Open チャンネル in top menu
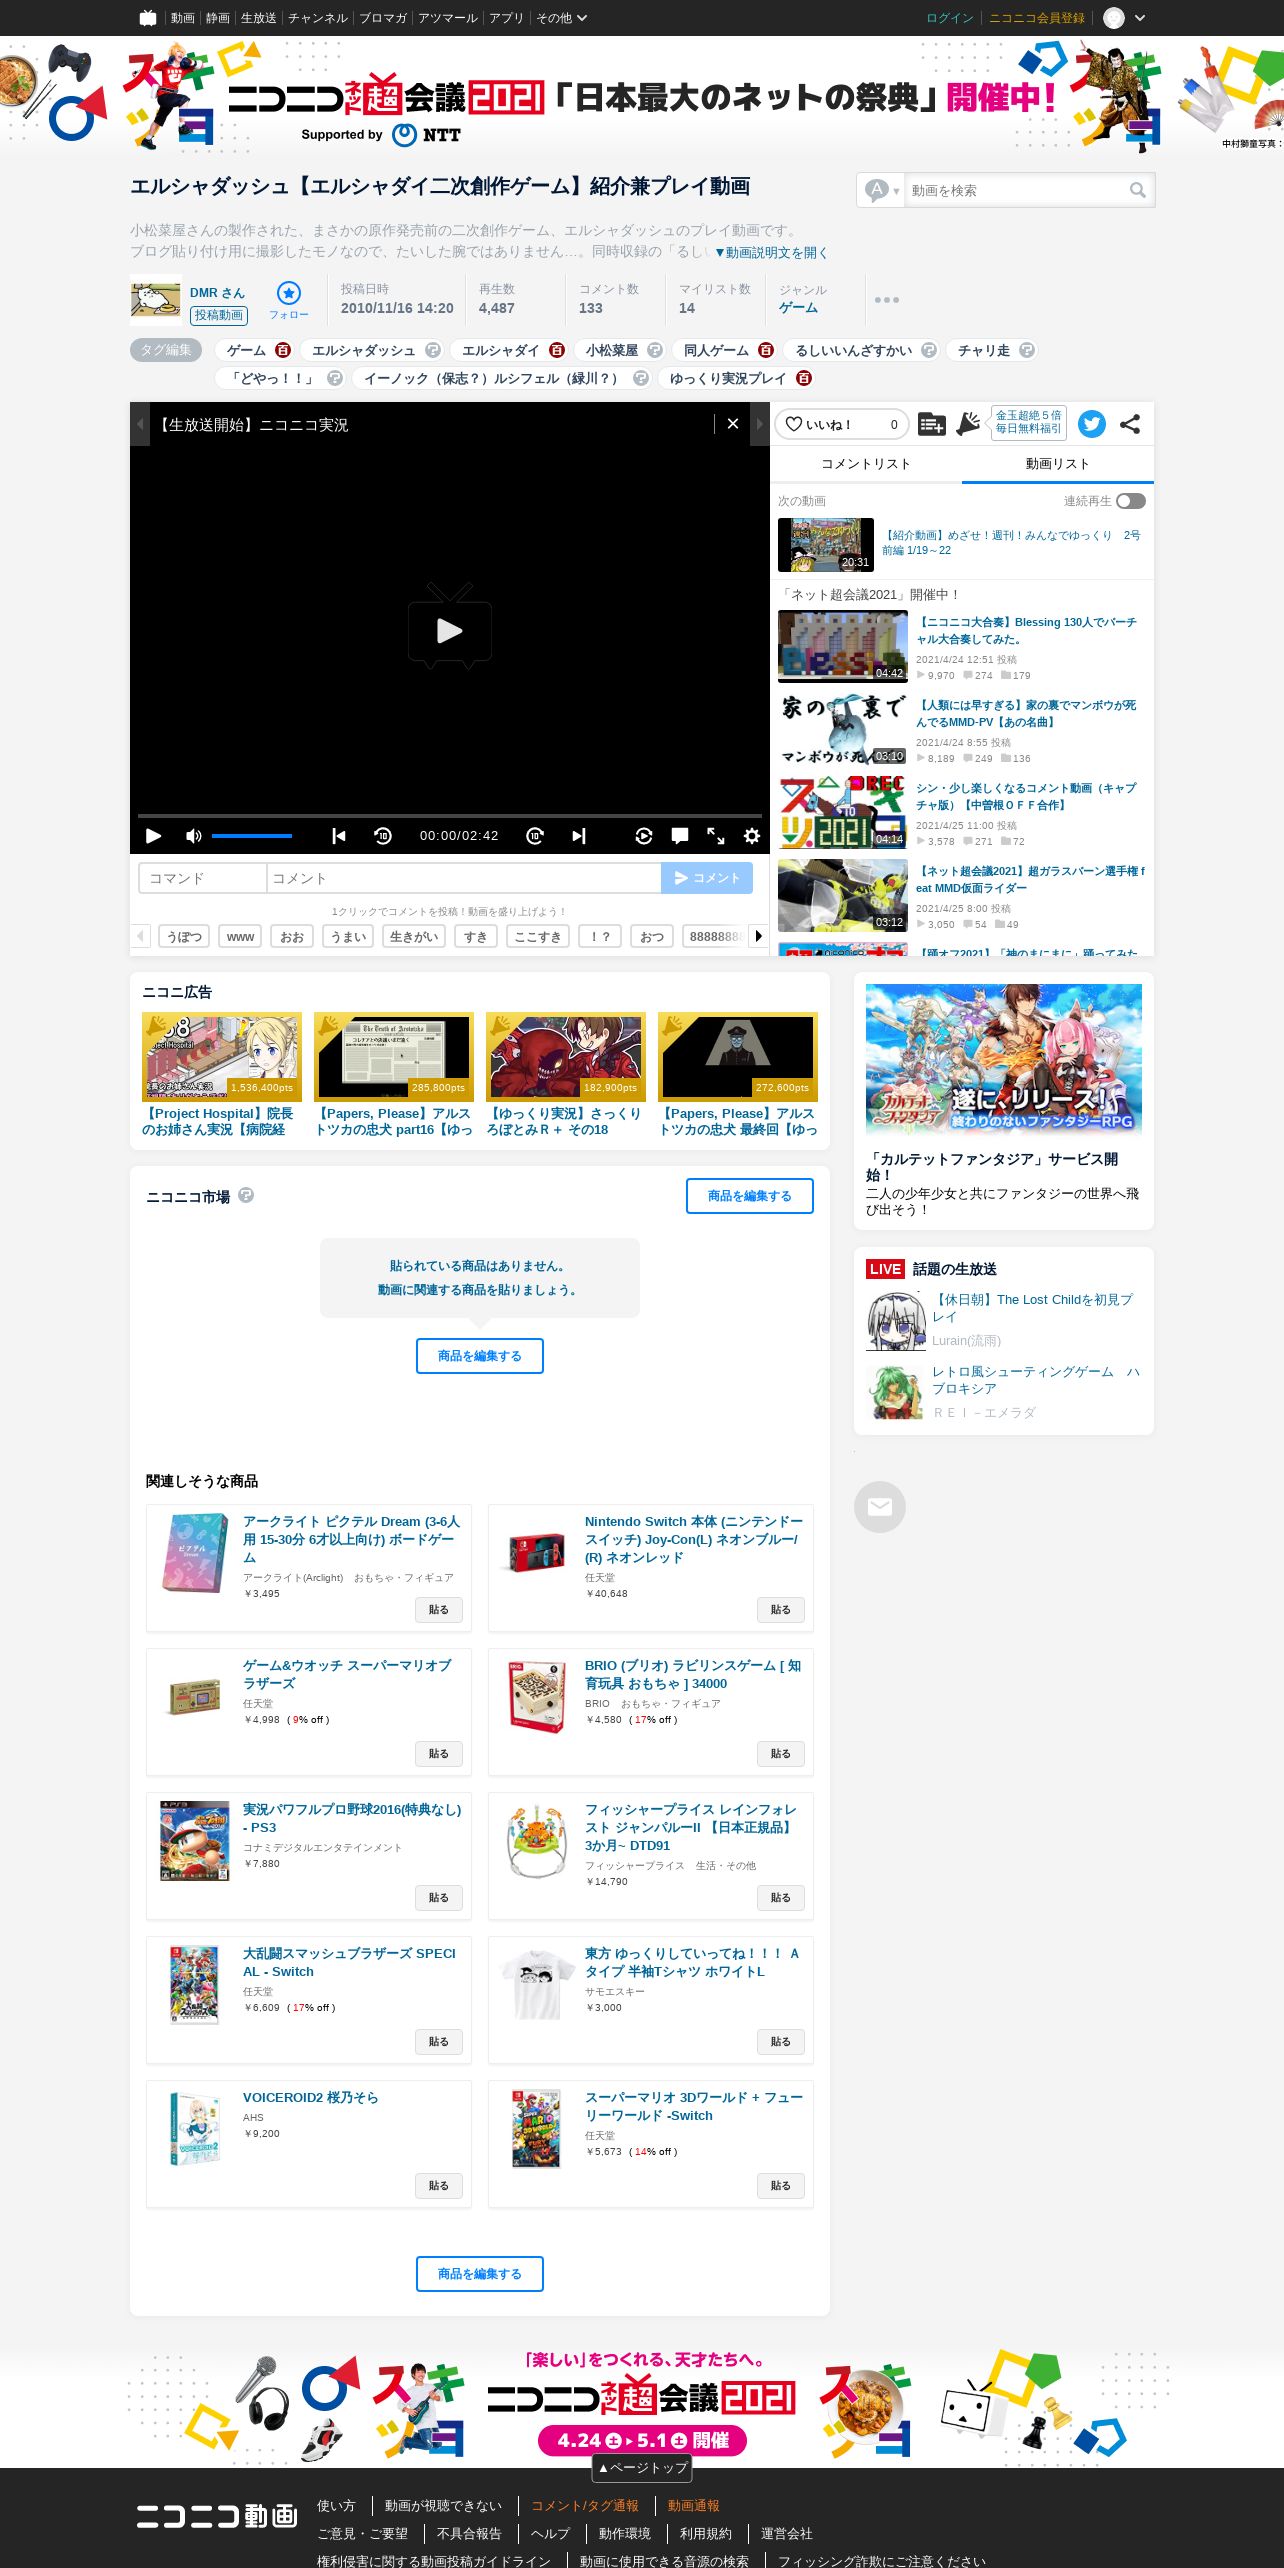 coord(318,18)
